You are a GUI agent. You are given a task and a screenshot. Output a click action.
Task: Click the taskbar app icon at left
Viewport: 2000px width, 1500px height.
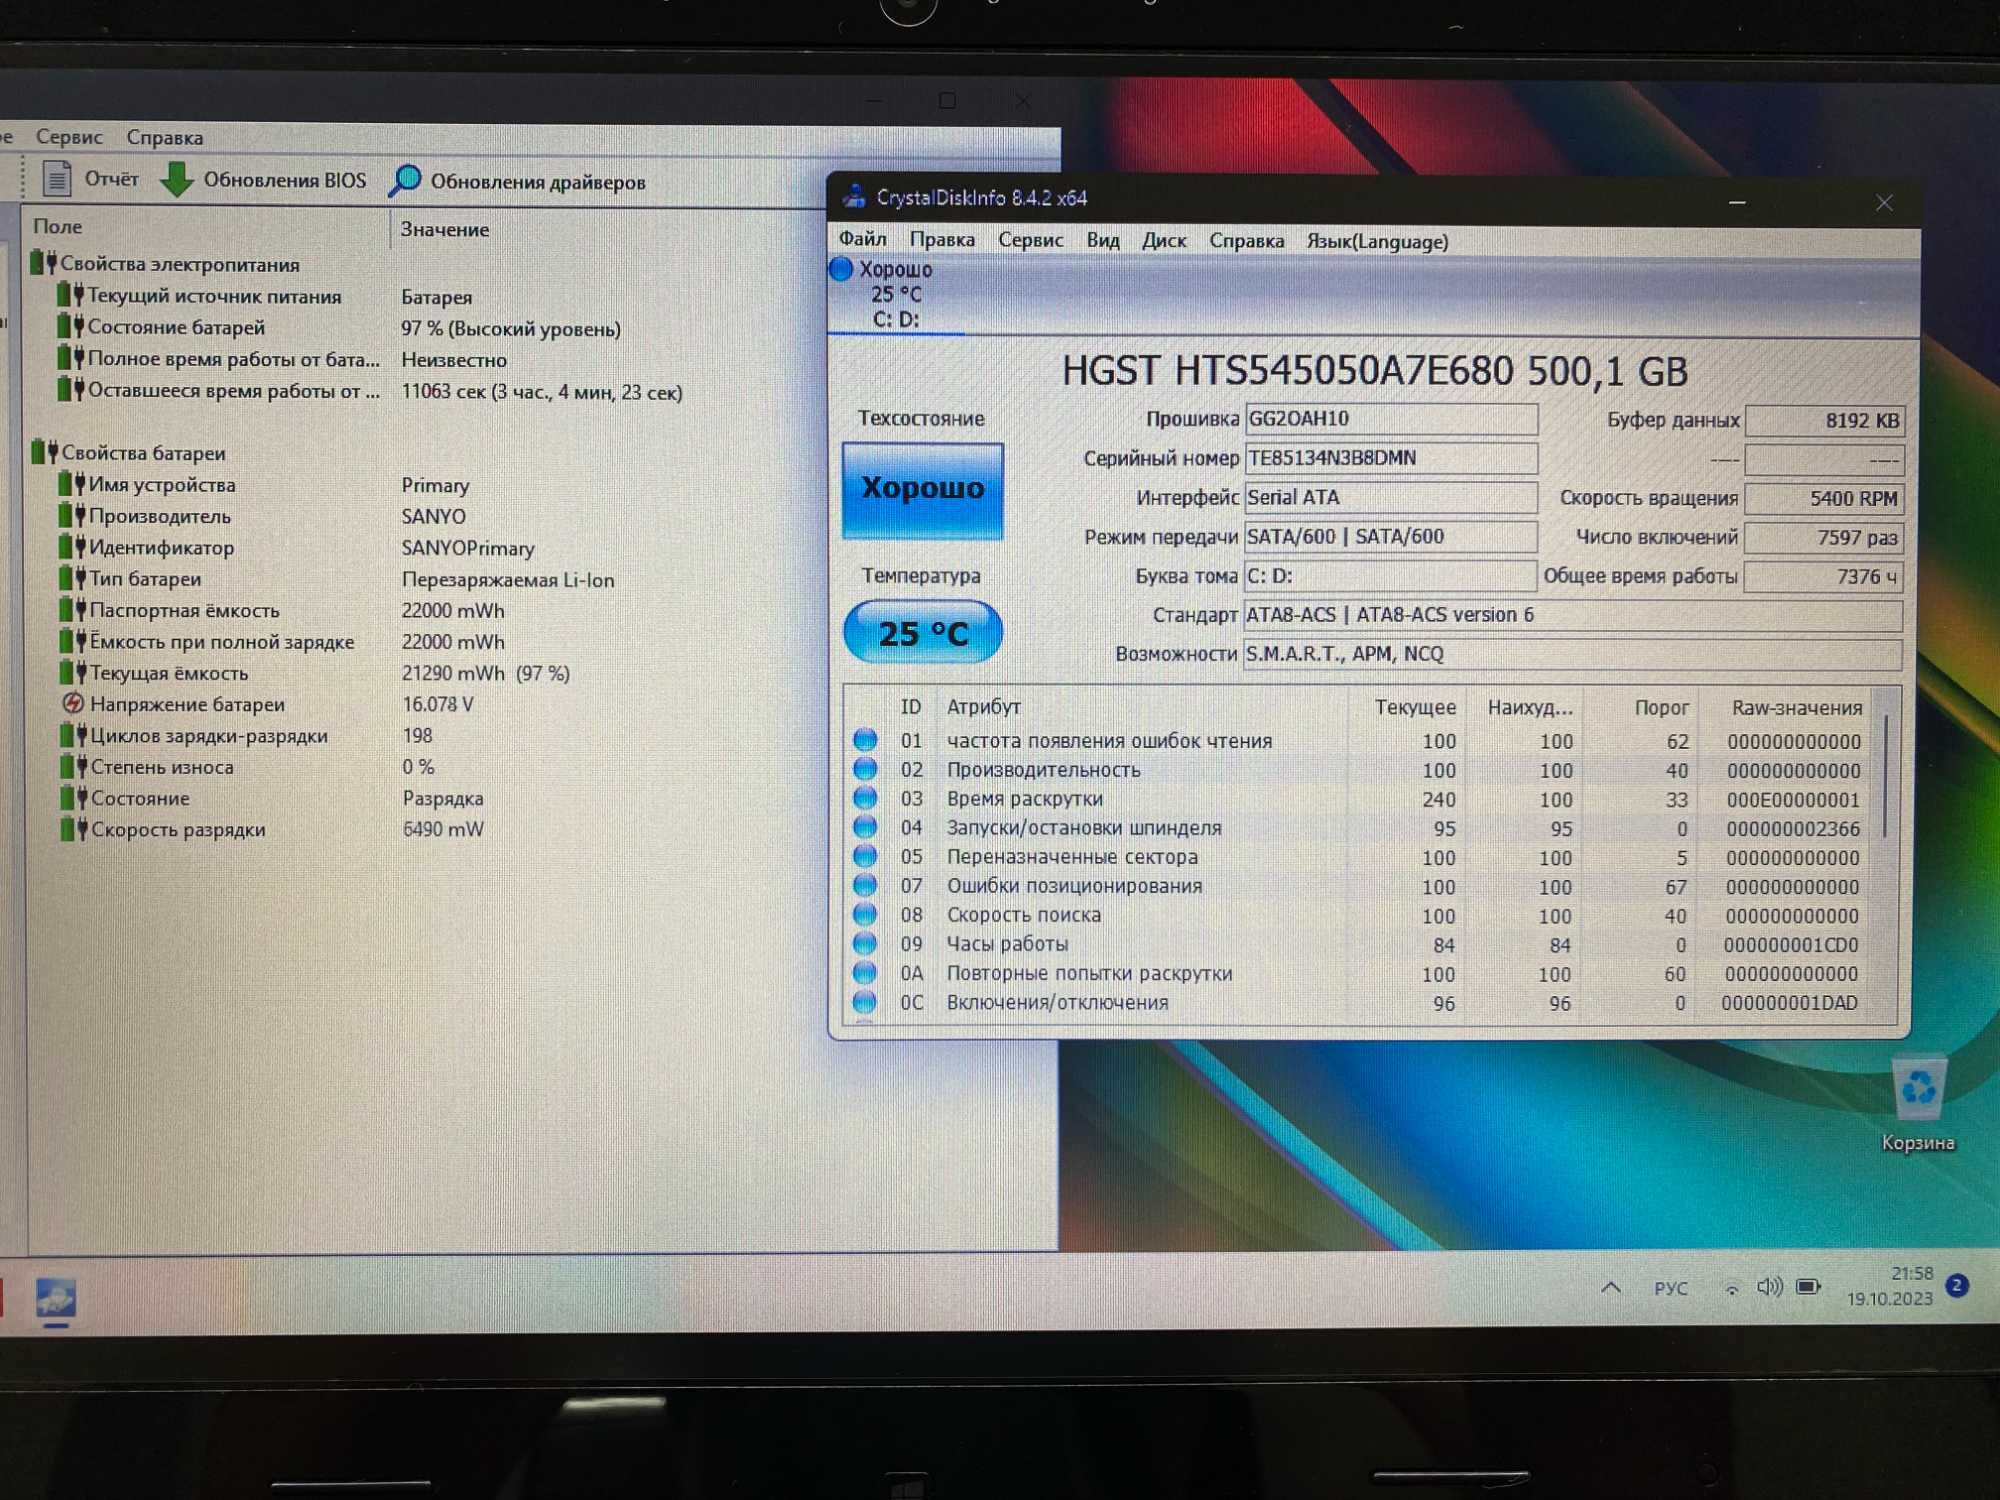coord(56,1299)
